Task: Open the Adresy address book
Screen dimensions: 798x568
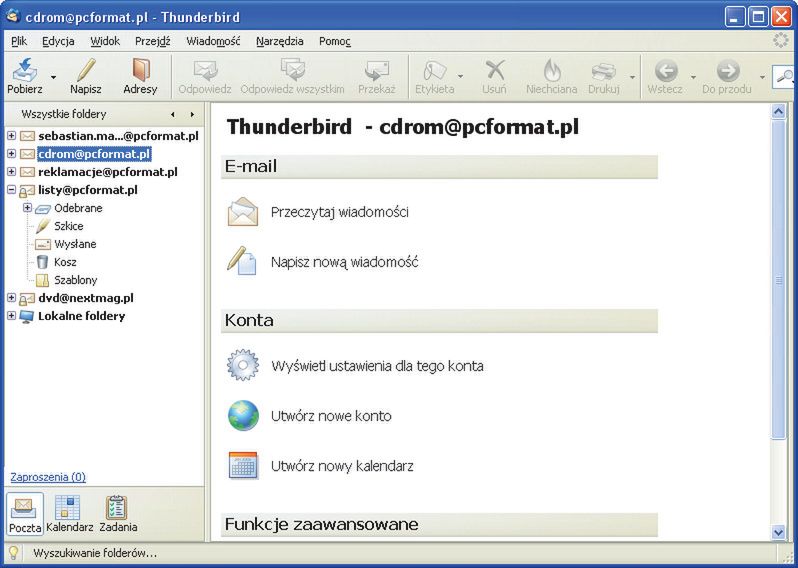Action: pyautogui.click(x=140, y=76)
